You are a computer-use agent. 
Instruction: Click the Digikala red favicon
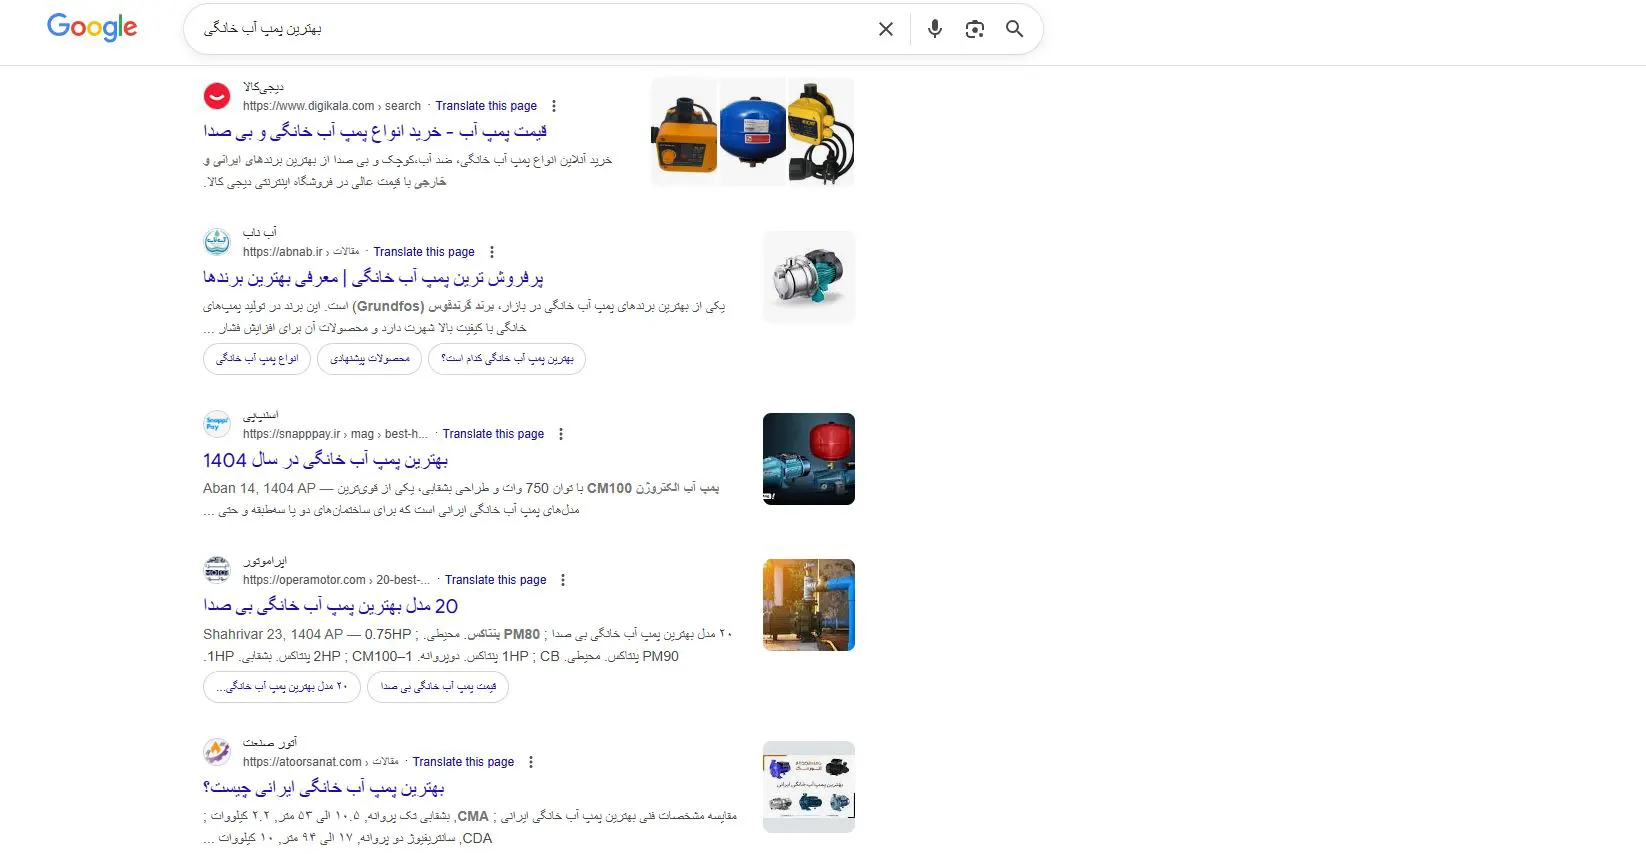(217, 96)
